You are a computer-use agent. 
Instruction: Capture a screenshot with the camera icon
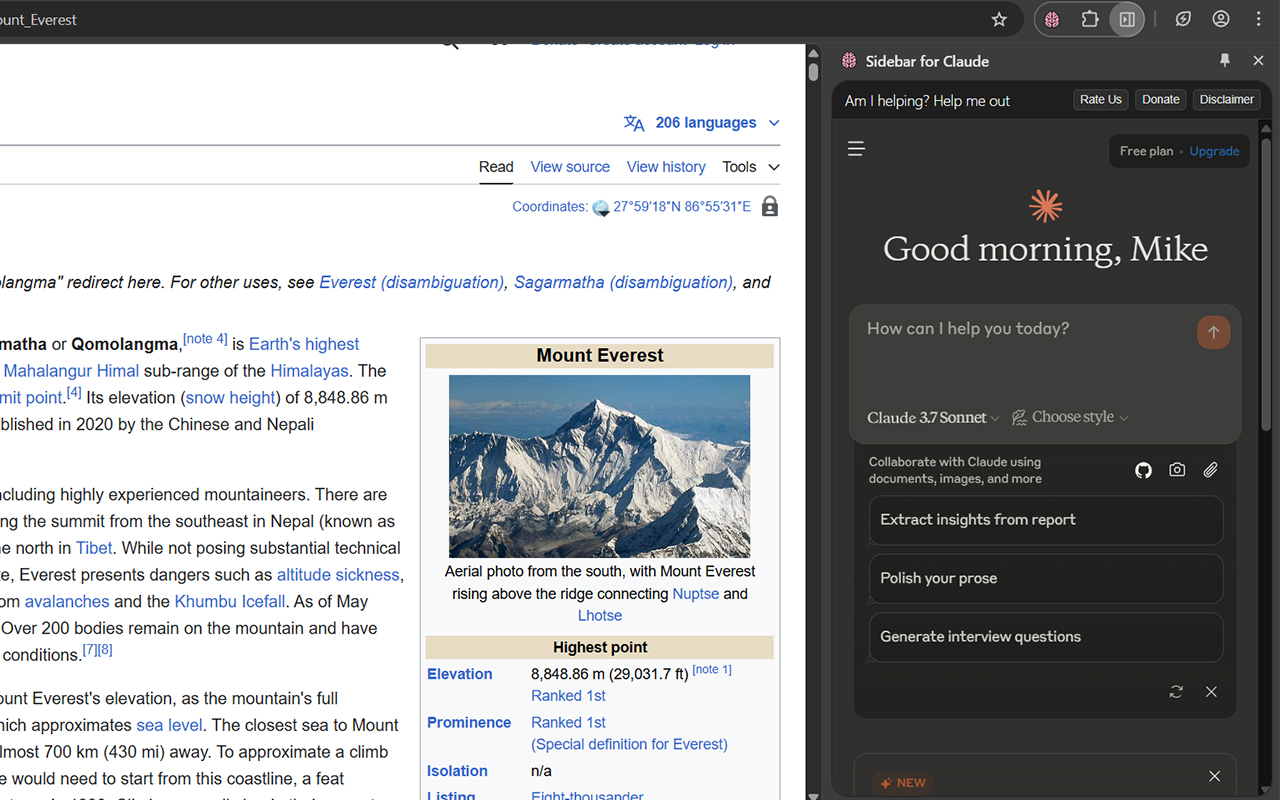tap(1177, 470)
